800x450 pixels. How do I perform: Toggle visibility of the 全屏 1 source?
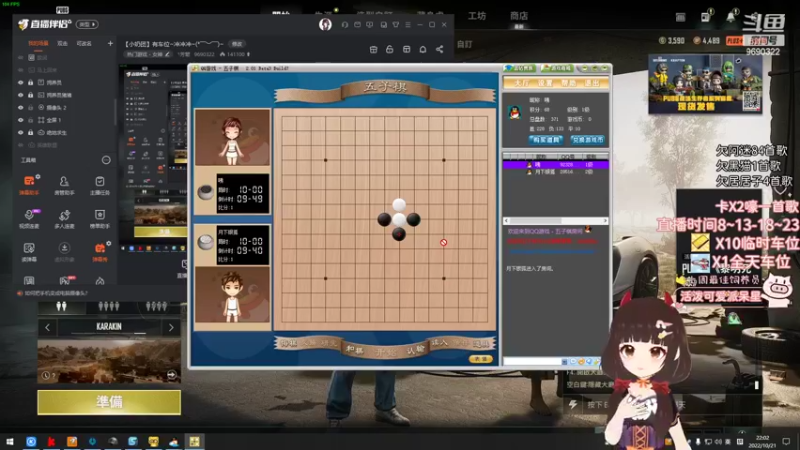[x=21, y=120]
